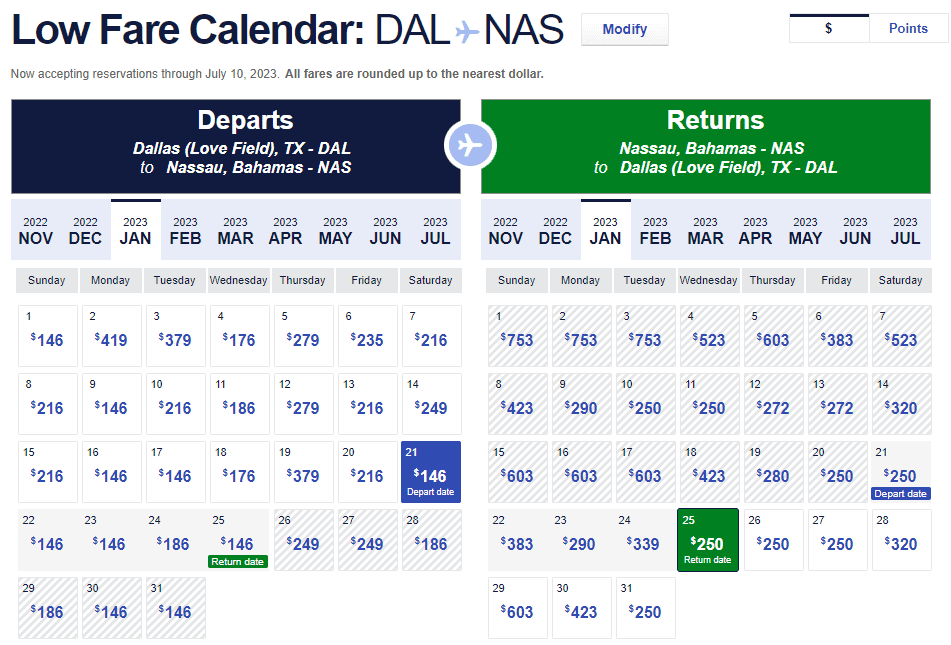Select the $419 departure fare on January 2
Viewport: 951px width, 645px height.
tap(111, 335)
